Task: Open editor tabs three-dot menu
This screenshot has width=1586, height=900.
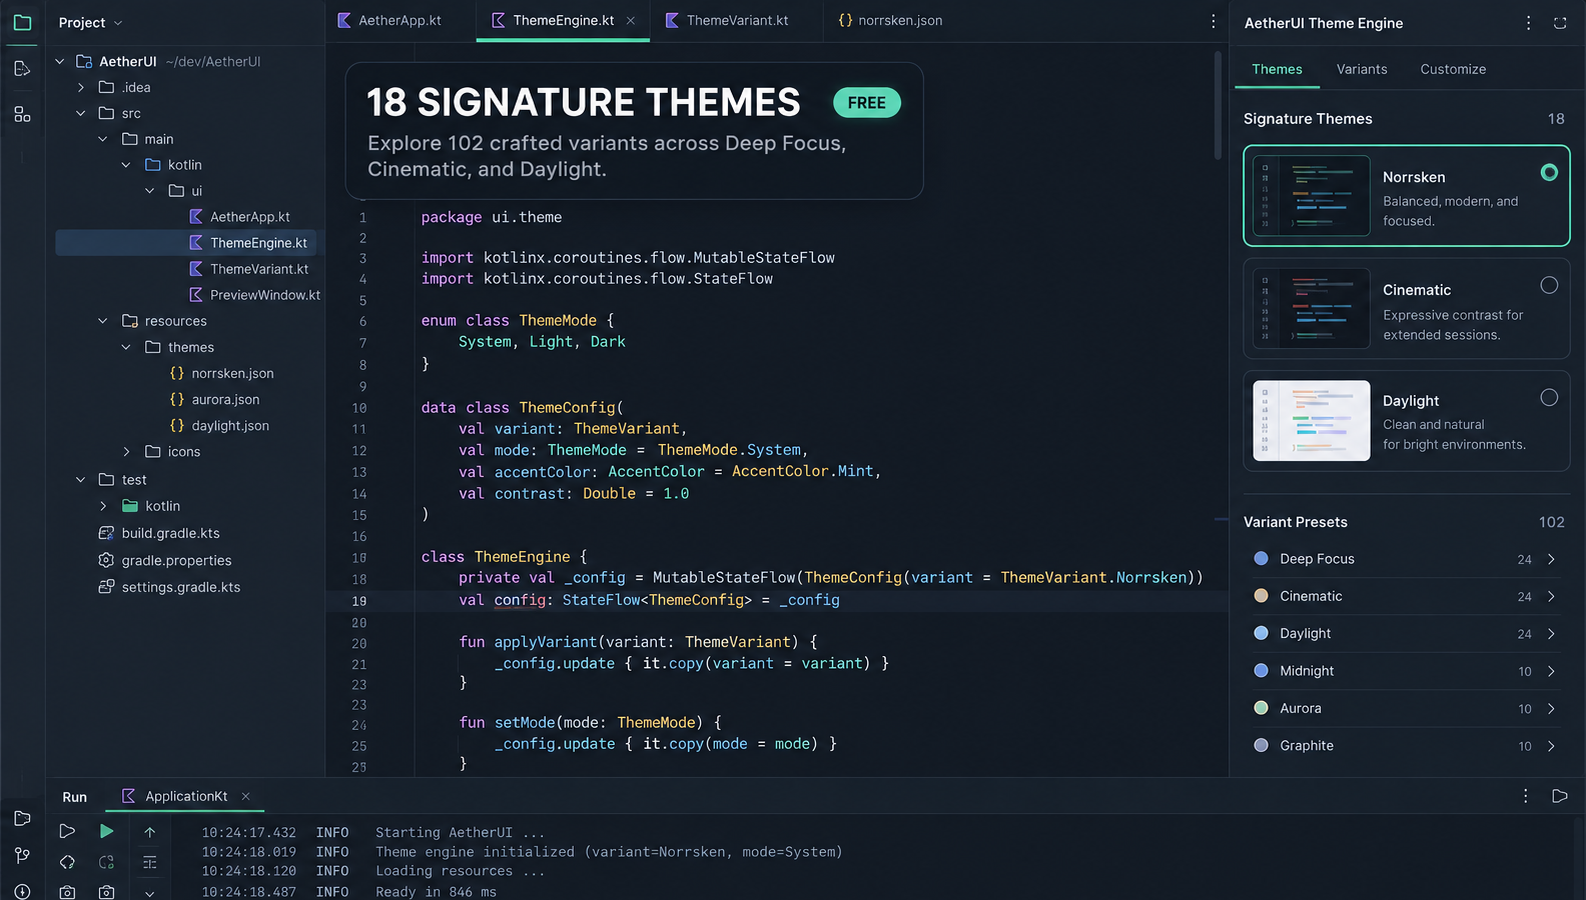Action: pyautogui.click(x=1213, y=21)
